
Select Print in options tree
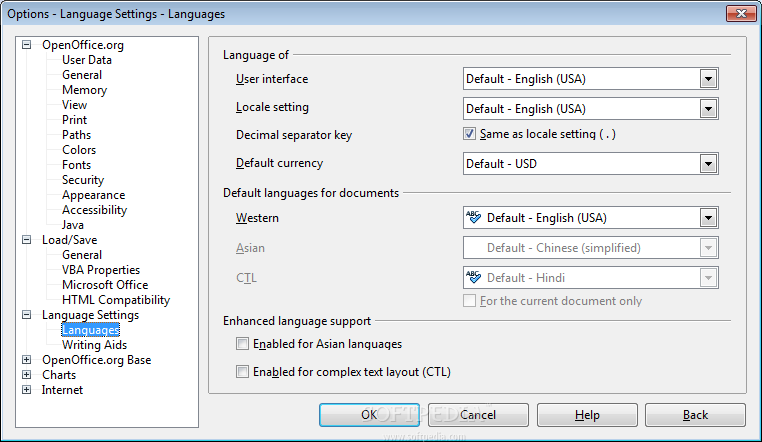tap(74, 120)
